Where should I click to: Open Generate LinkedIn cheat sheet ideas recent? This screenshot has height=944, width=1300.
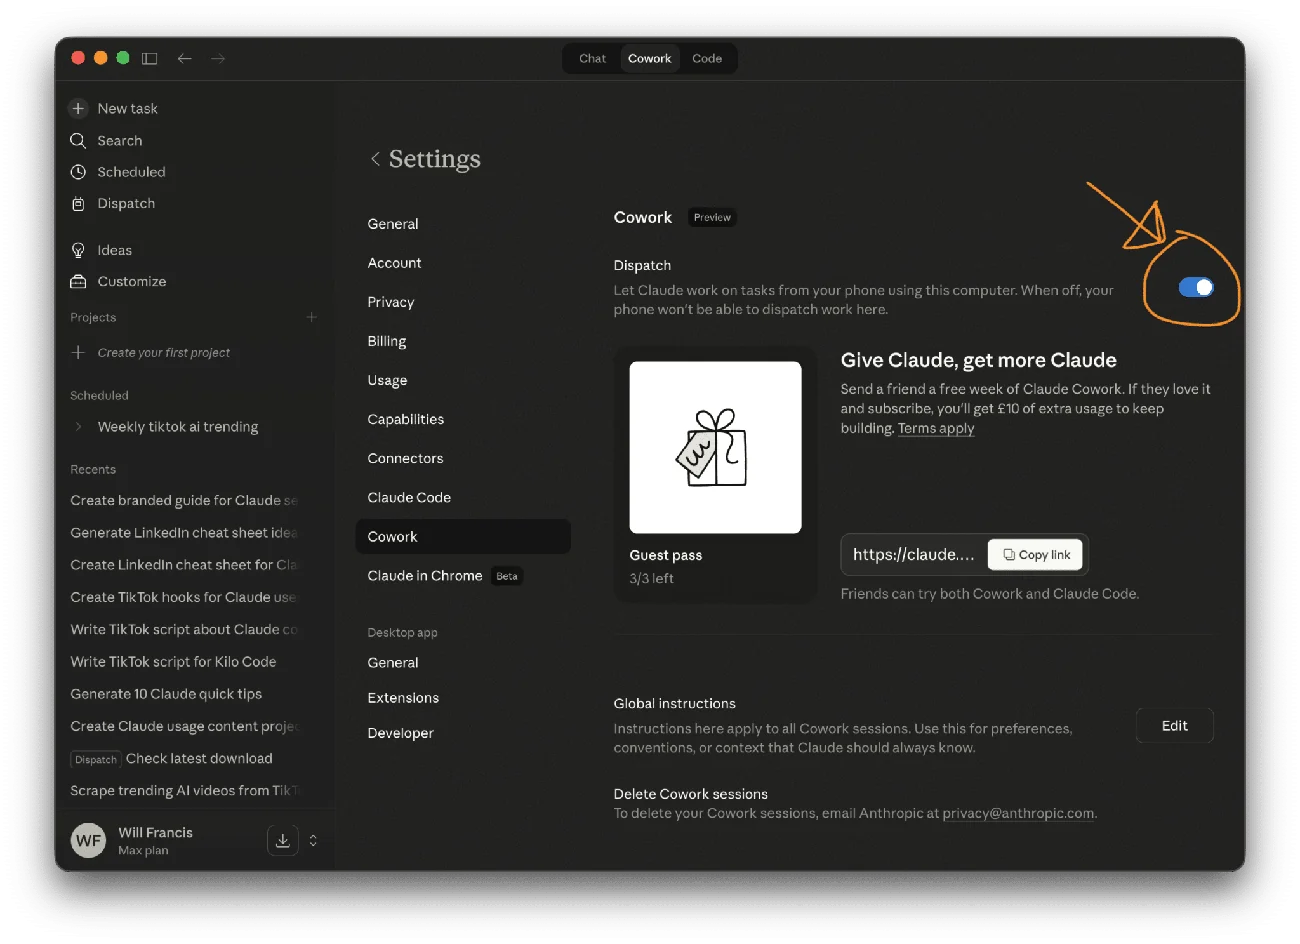(184, 533)
